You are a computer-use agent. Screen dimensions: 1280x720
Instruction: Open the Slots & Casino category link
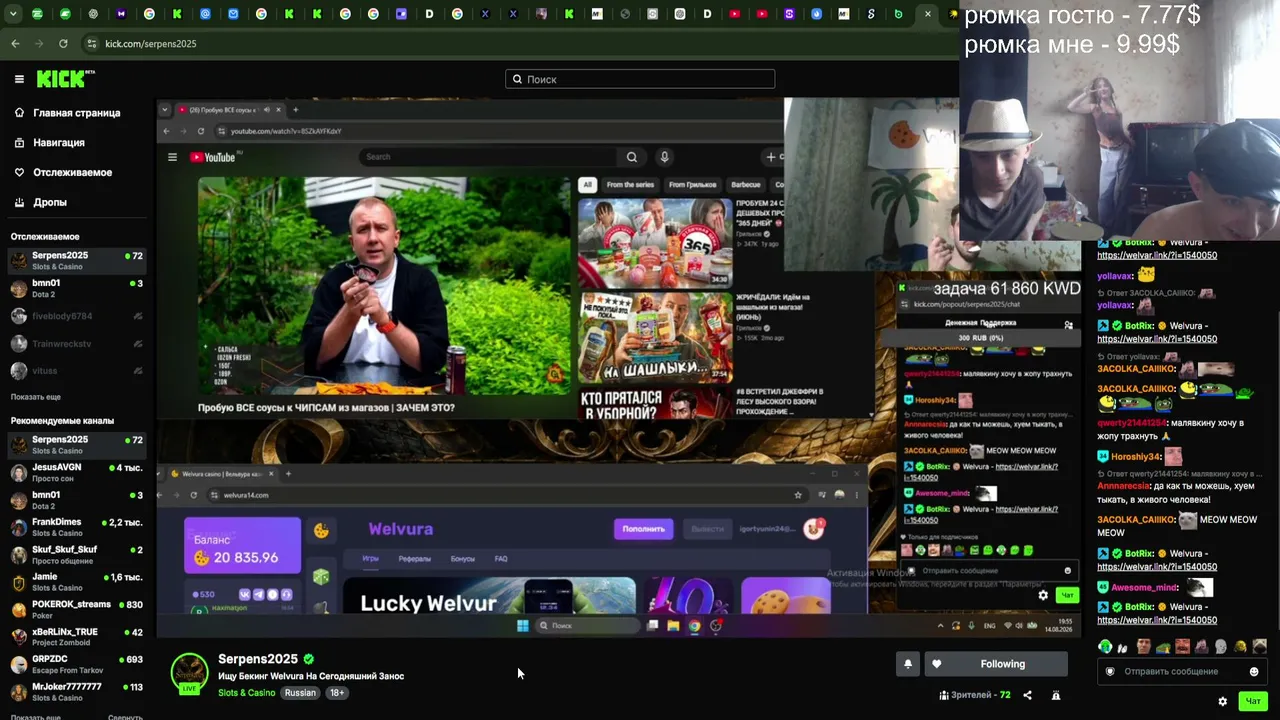pyautogui.click(x=247, y=693)
